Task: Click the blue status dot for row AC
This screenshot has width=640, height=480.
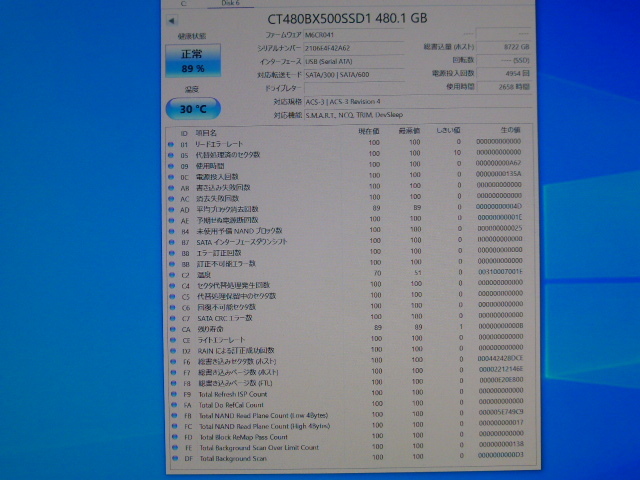Action: pos(171,199)
